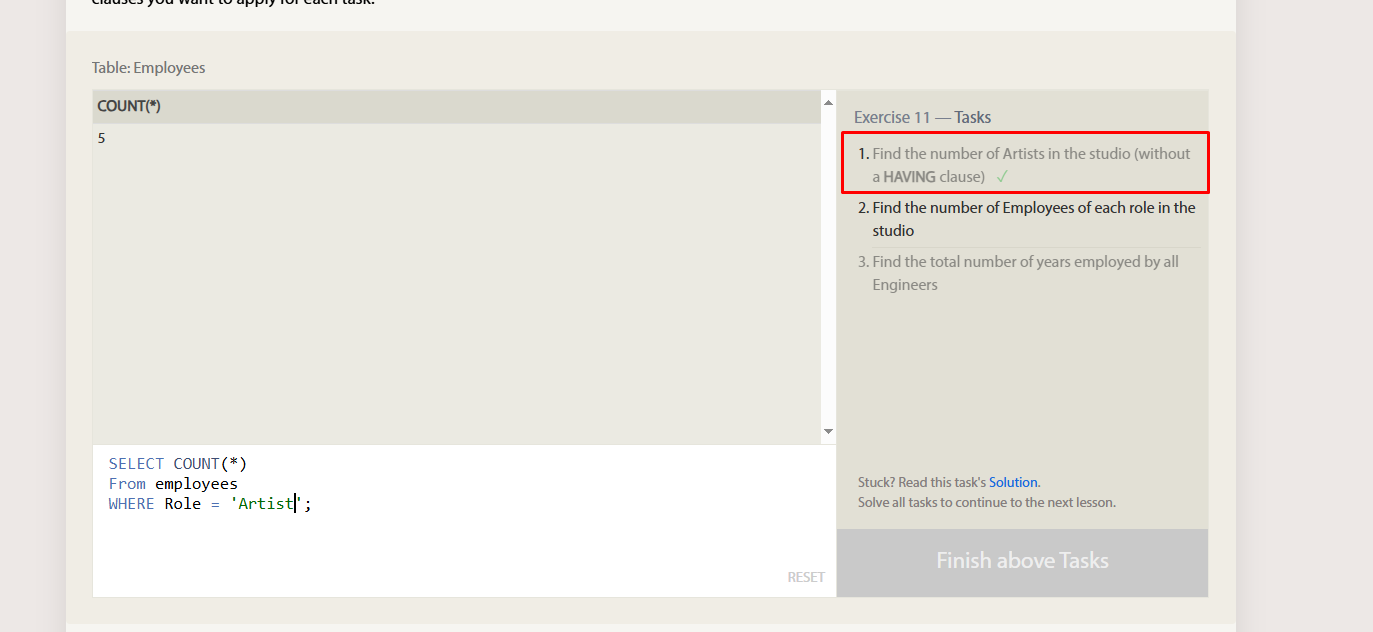Click scroll down arrow of results table
Screen dimensions: 1373x632
[828, 431]
